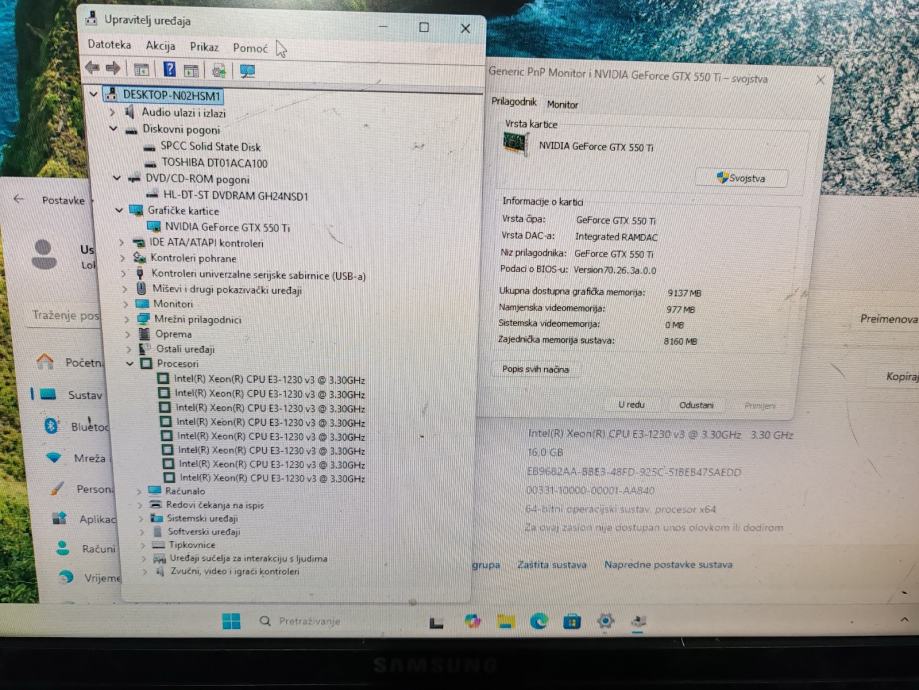Select the last Intel Xeon E3-1230 v3 entry

[272, 478]
